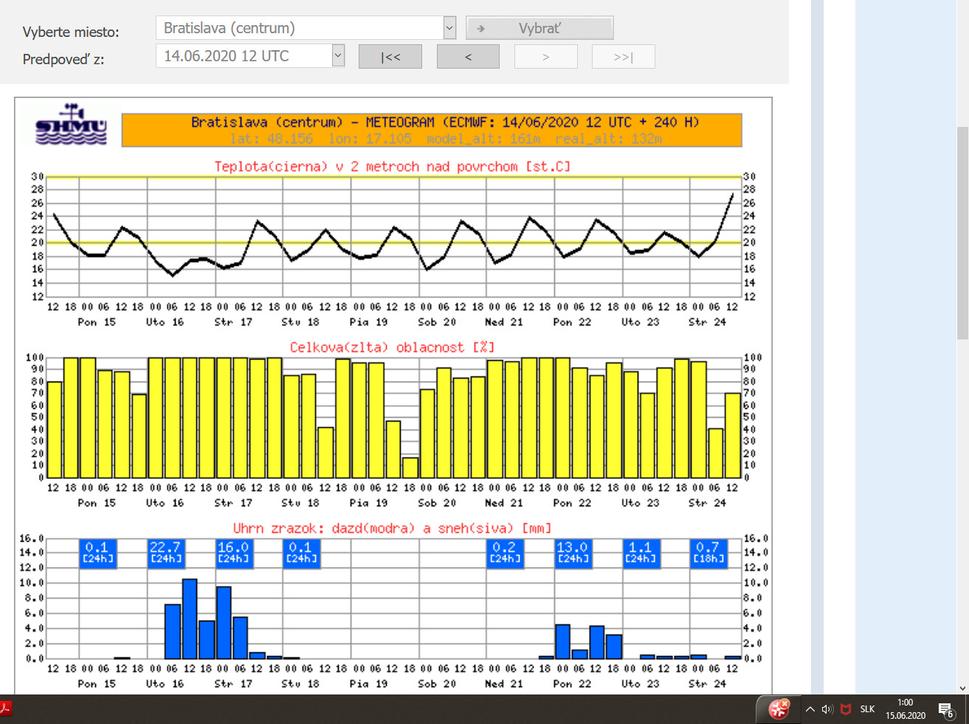Click the vertical page scrollbar thumb
Viewport: 969px width, 724px height.
tap(962, 232)
